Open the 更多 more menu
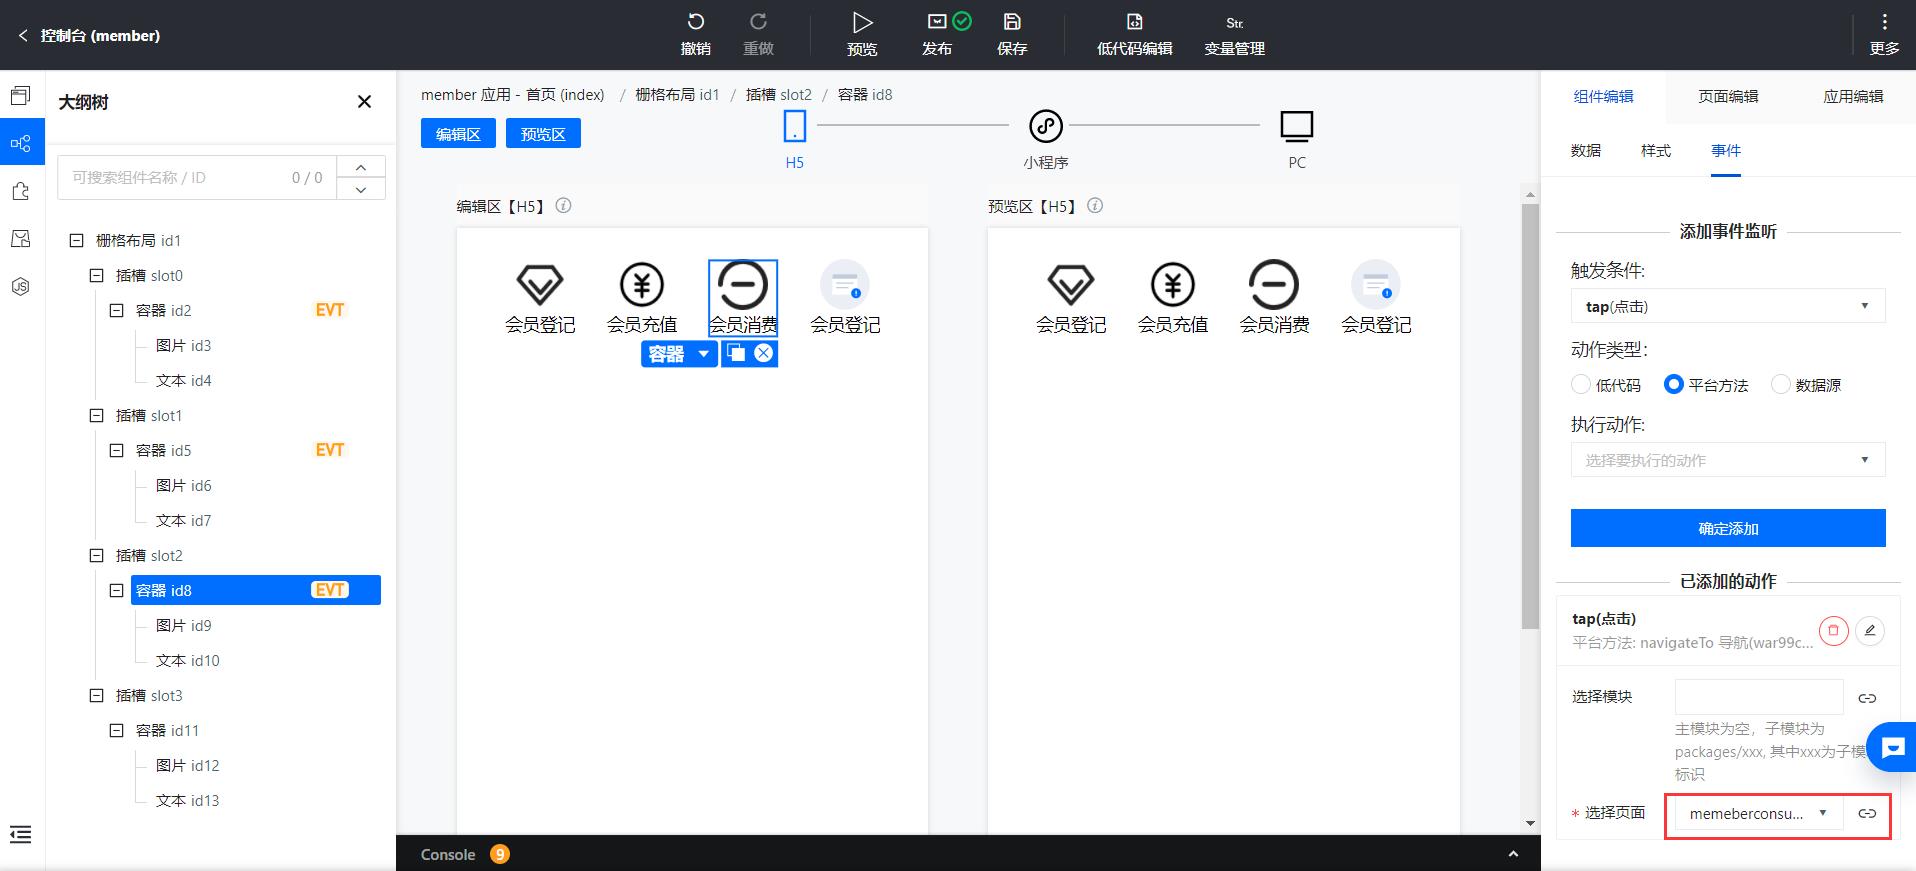Image resolution: width=1916 pixels, height=871 pixels. [1884, 35]
